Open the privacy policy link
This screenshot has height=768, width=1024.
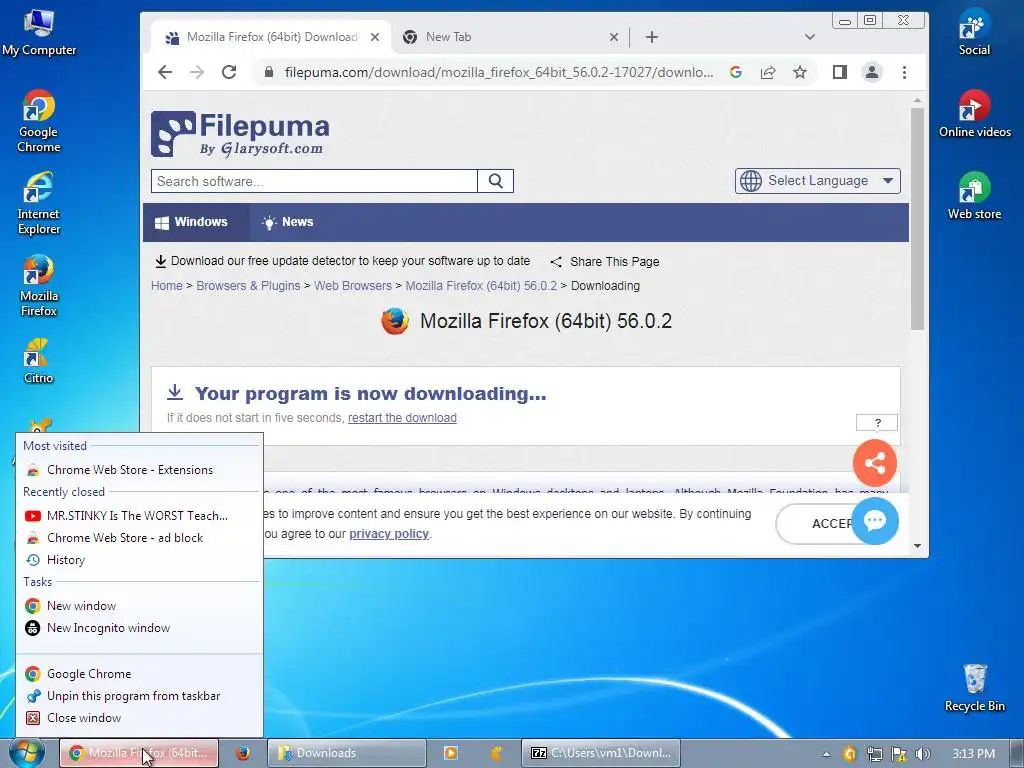(x=389, y=534)
